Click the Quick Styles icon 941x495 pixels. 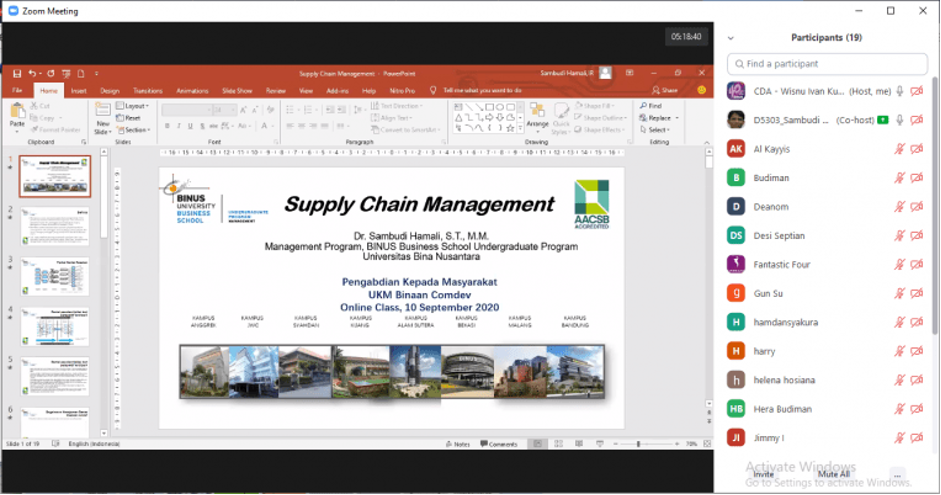click(561, 111)
